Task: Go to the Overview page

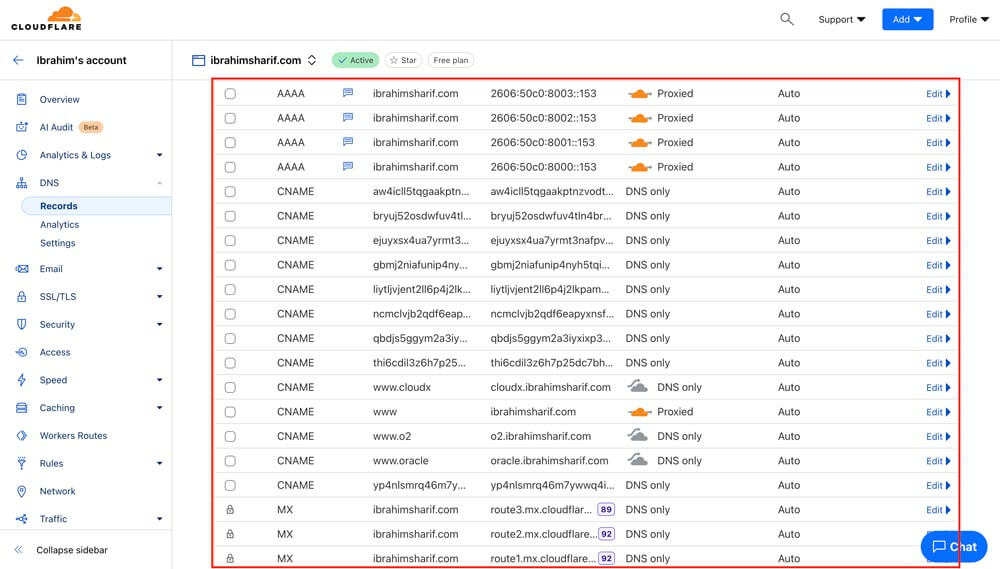Action: click(59, 100)
